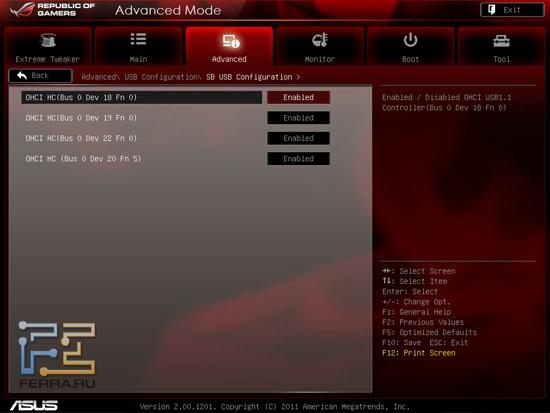Go to the Monitor tab
The height and width of the screenshot is (413, 550).
(x=320, y=46)
